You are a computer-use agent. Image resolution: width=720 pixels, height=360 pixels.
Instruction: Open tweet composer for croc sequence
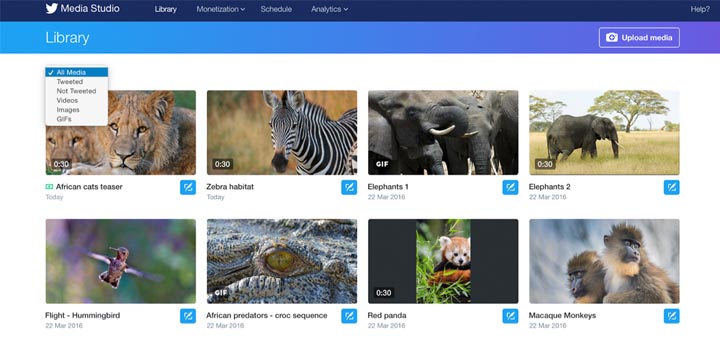(349, 316)
